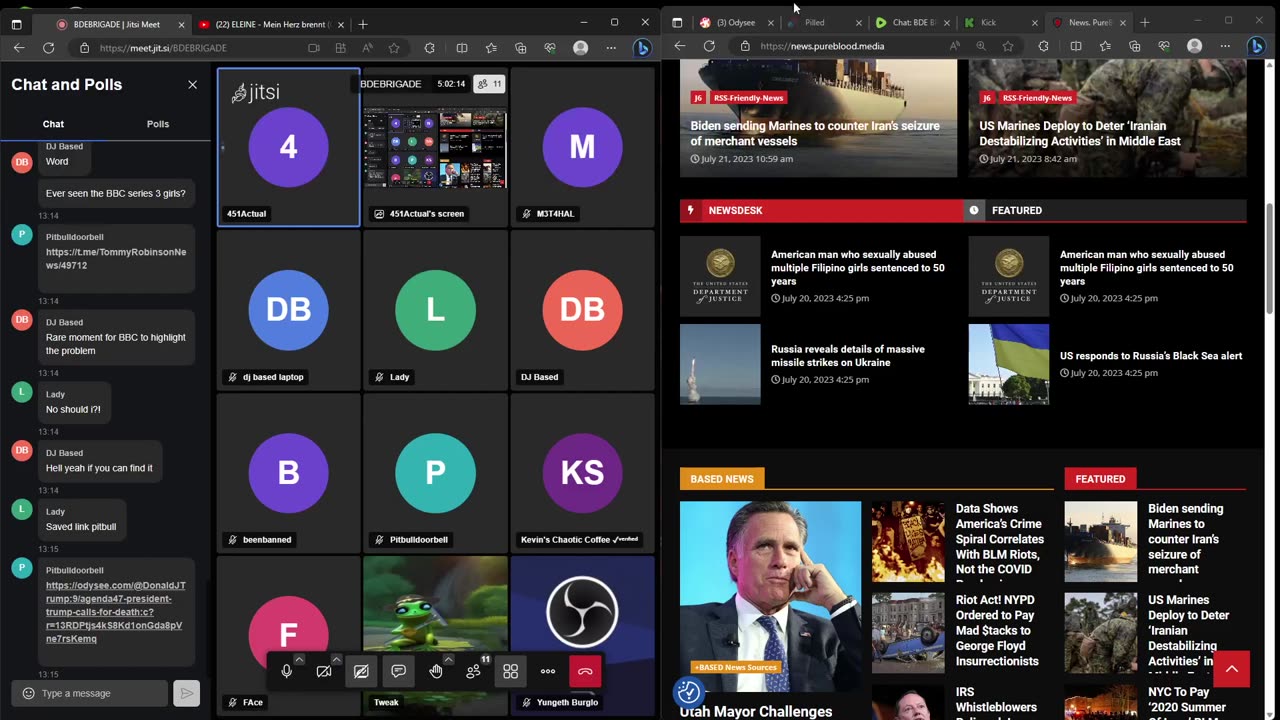Switch to the Polls tab
The image size is (1280, 720).
158,124
